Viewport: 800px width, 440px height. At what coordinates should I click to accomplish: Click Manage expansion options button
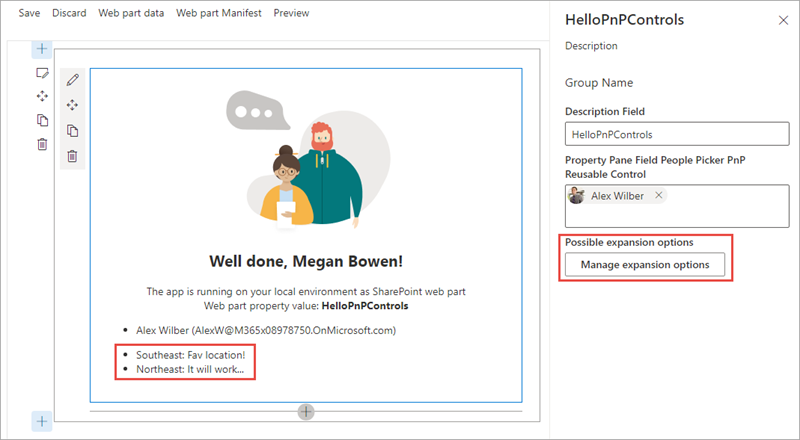tap(645, 265)
